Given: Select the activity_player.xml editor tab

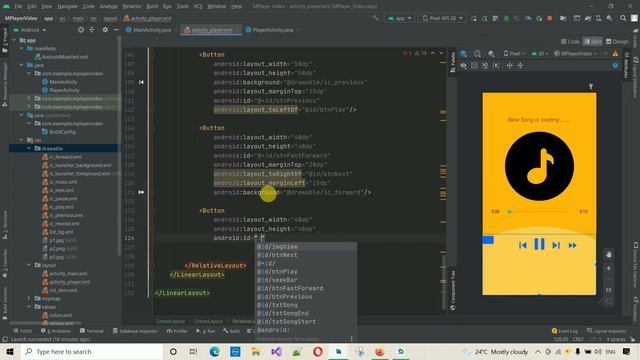Looking at the screenshot, I should click(212, 30).
